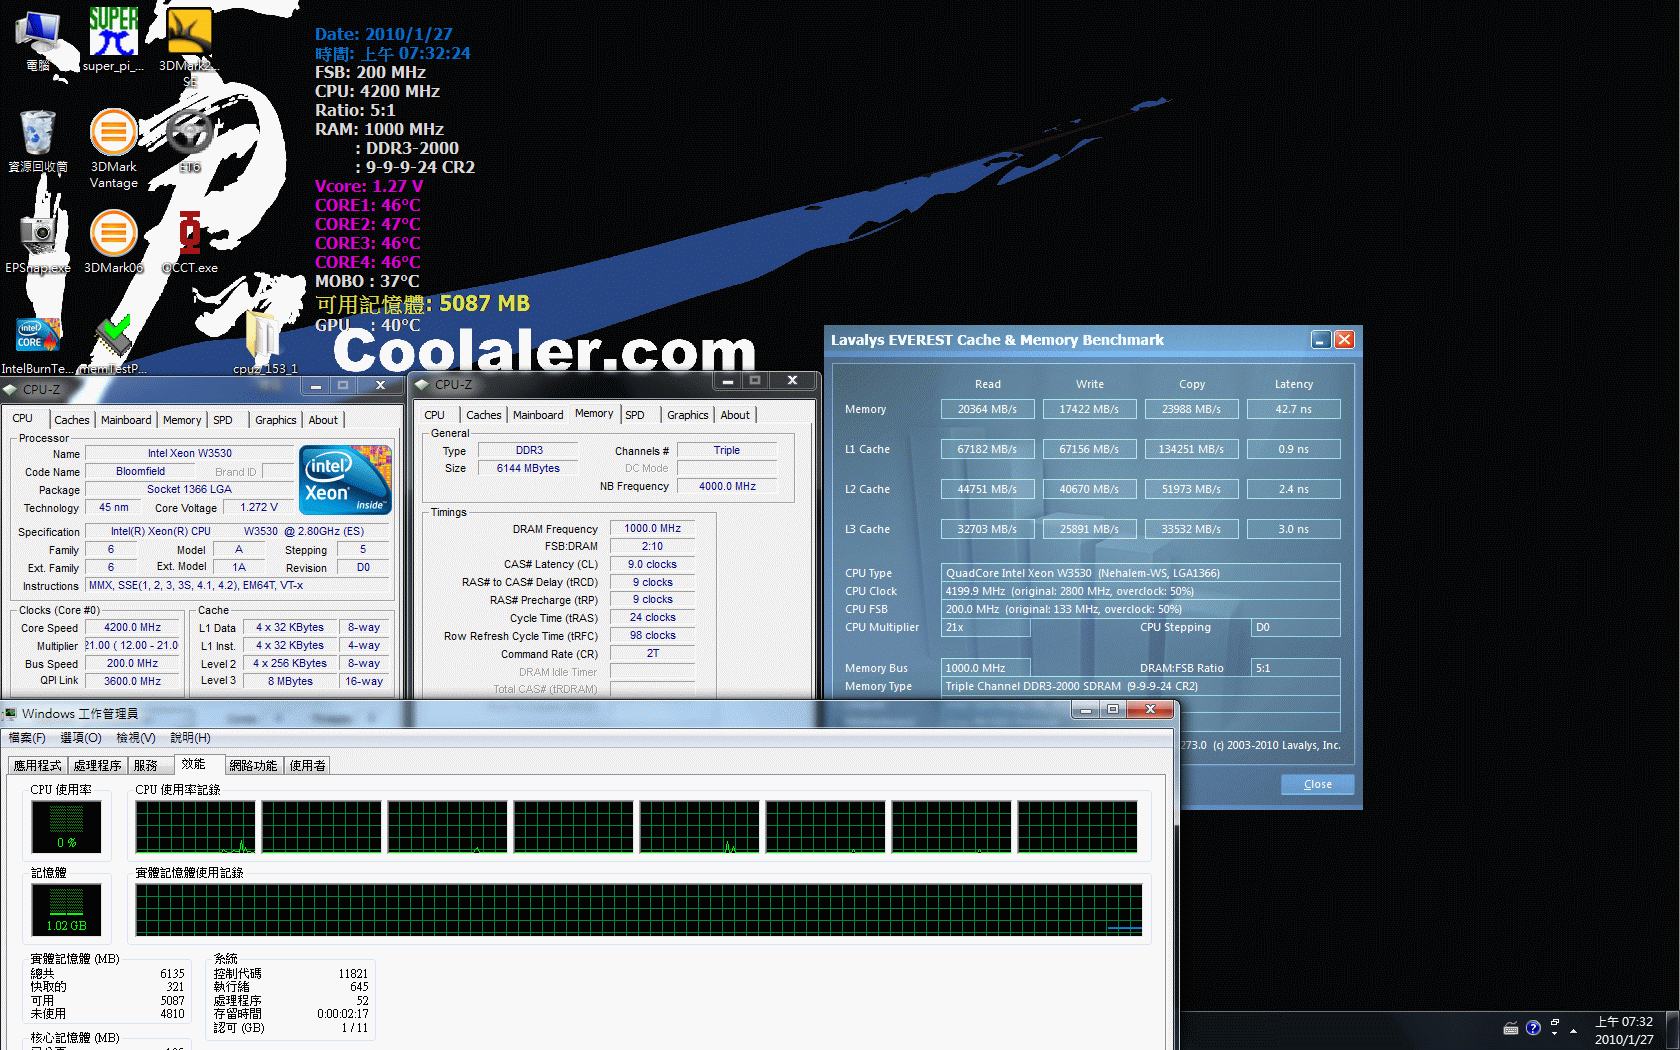Launch the super_pi desktop shortcut
Viewport: 1680px width, 1050px height.
[113, 40]
